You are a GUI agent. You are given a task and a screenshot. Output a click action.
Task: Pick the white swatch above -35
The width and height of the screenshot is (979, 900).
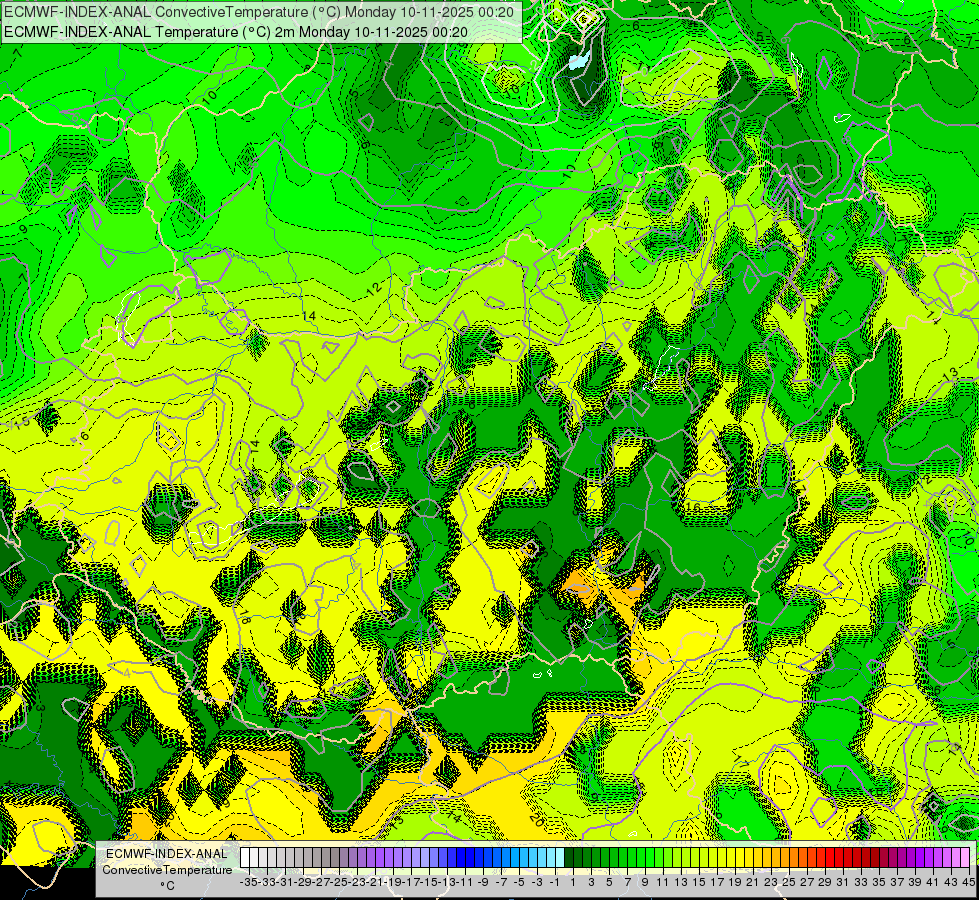[245, 857]
